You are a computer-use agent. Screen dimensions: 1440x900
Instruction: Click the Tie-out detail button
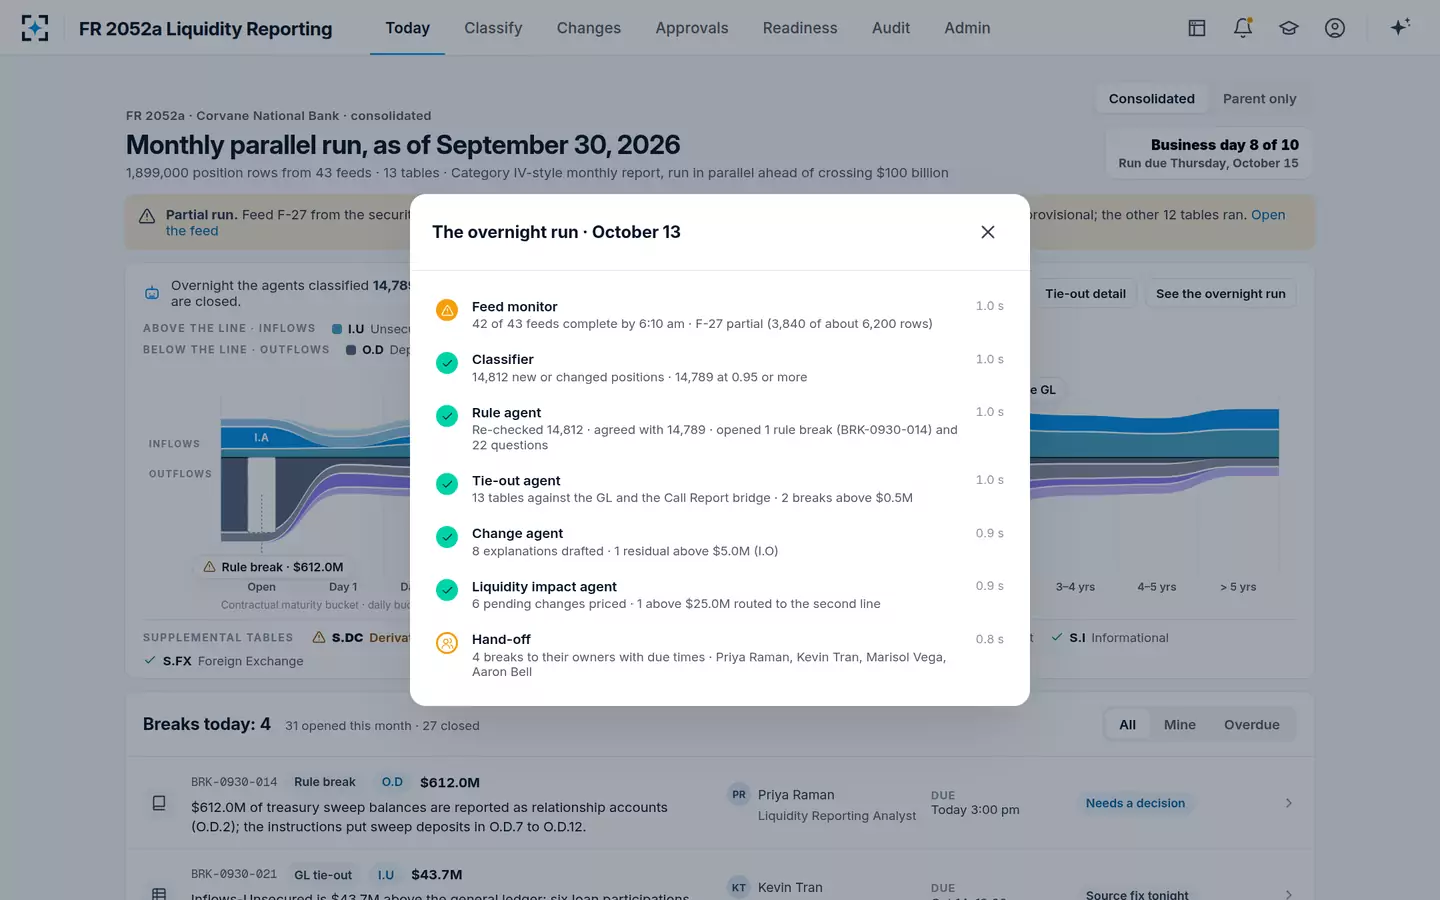click(x=1085, y=293)
